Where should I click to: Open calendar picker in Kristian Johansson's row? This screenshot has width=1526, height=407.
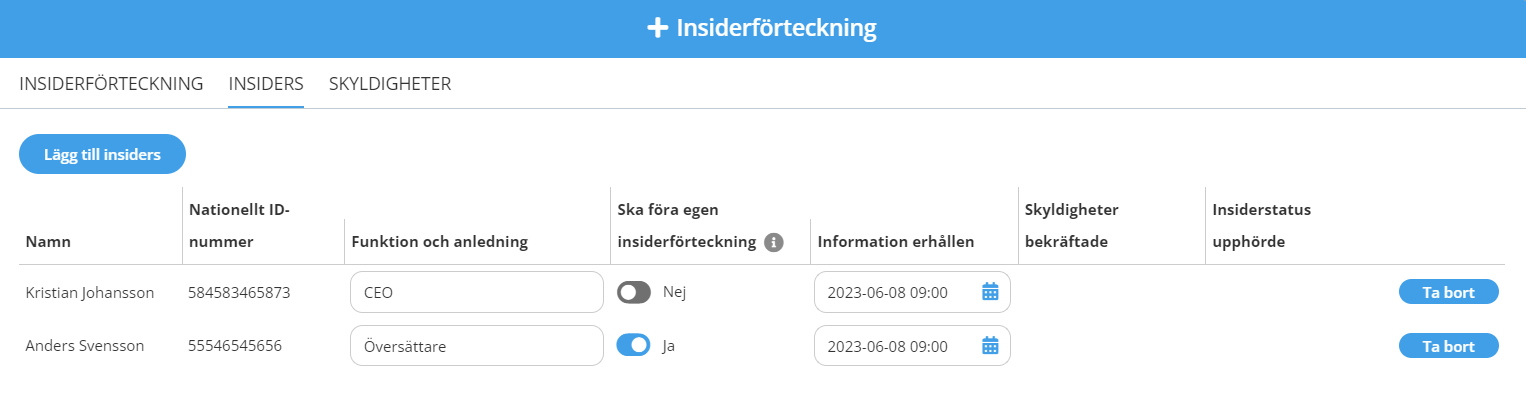tap(990, 292)
